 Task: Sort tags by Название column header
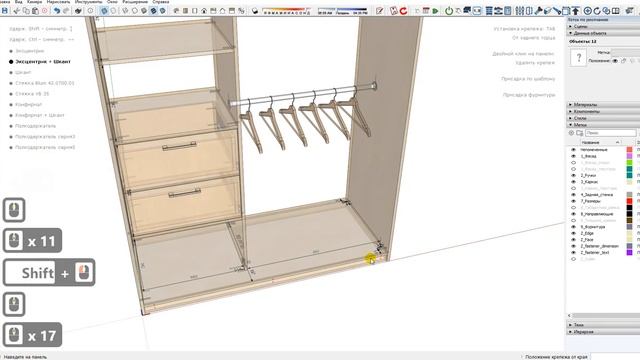tap(600, 142)
